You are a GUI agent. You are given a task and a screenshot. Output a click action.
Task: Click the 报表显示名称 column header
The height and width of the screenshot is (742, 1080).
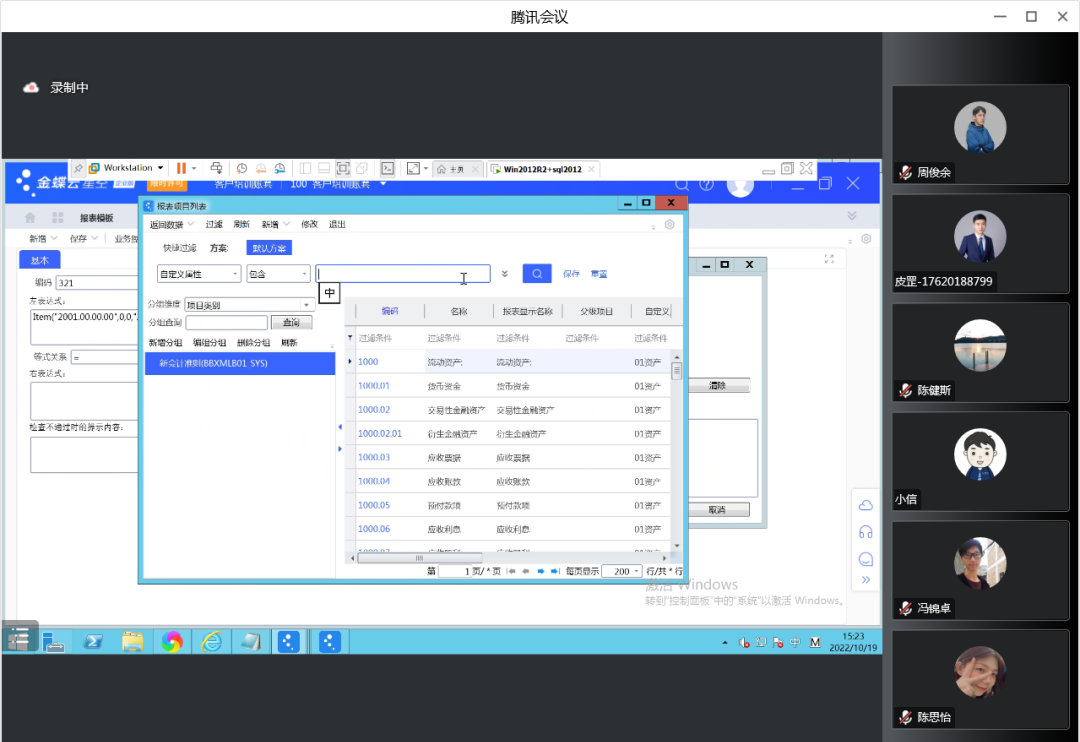point(528,311)
